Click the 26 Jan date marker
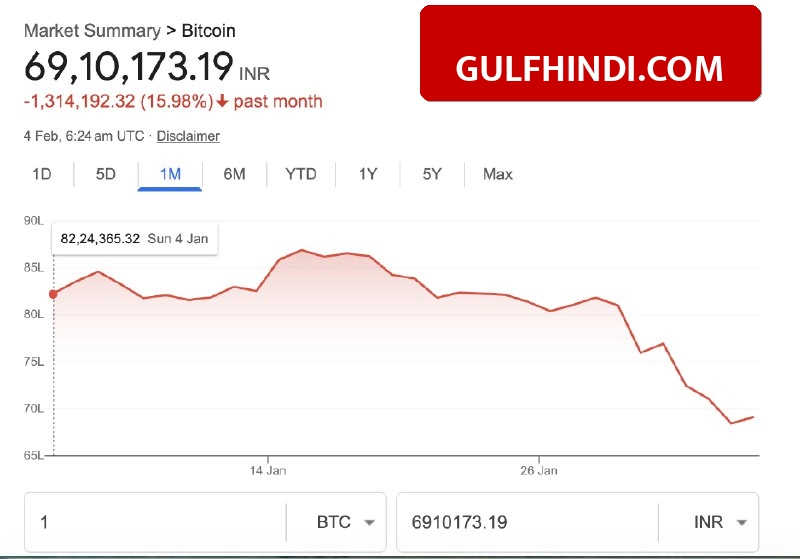800x559 pixels. pos(539,469)
